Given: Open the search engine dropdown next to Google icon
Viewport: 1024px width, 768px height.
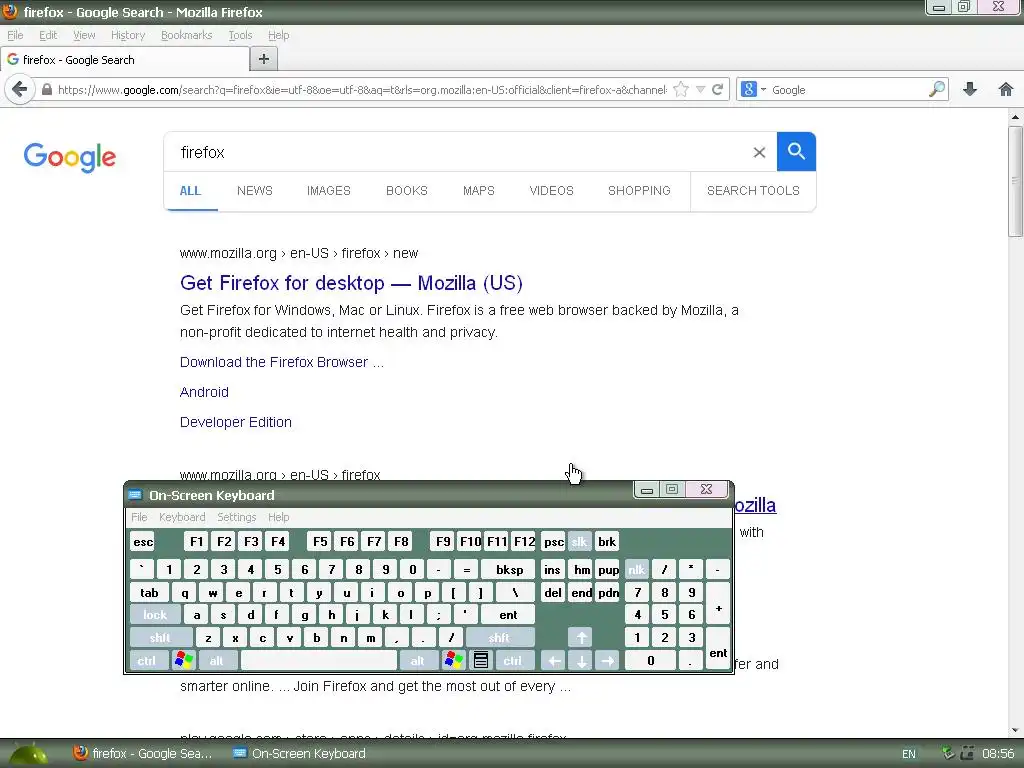Looking at the screenshot, I should click(x=763, y=89).
